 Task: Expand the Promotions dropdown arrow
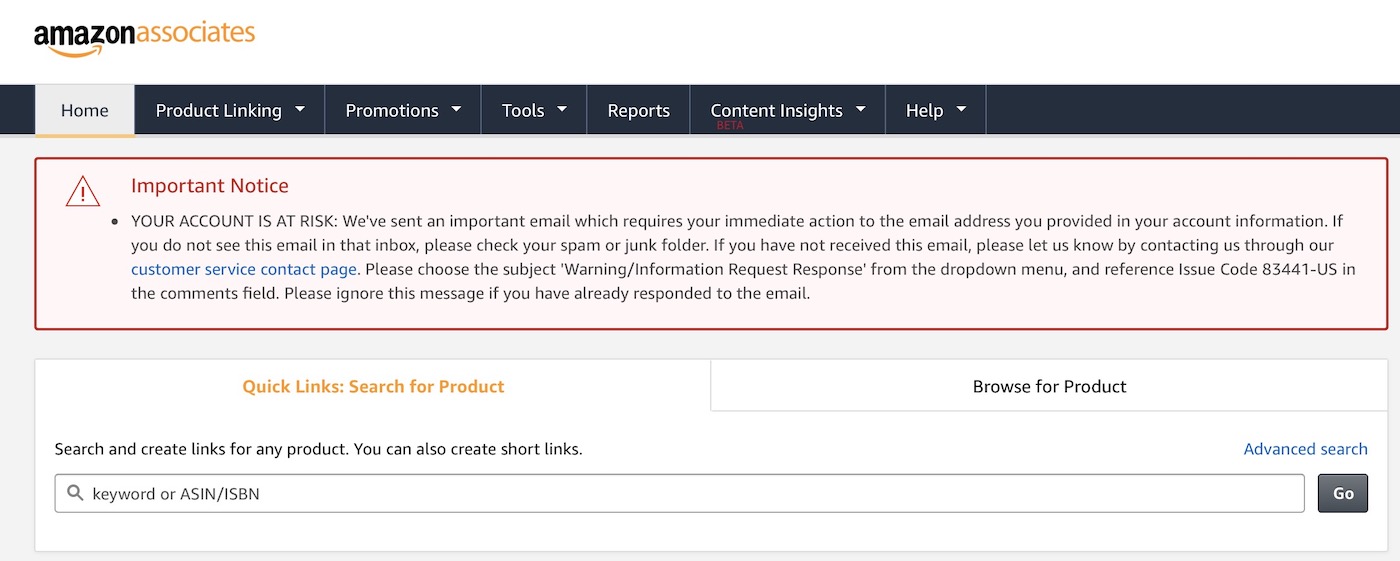point(457,109)
